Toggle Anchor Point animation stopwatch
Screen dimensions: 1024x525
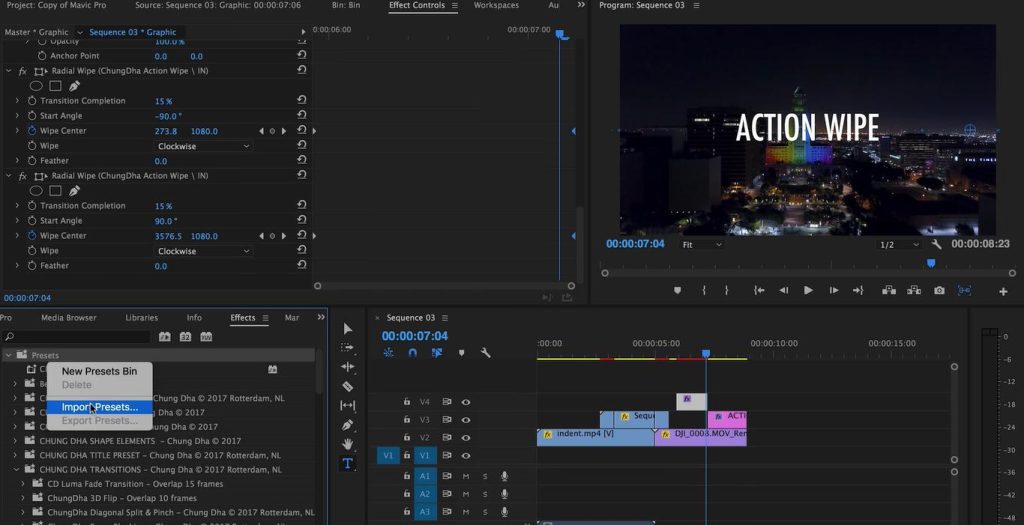(x=42, y=56)
